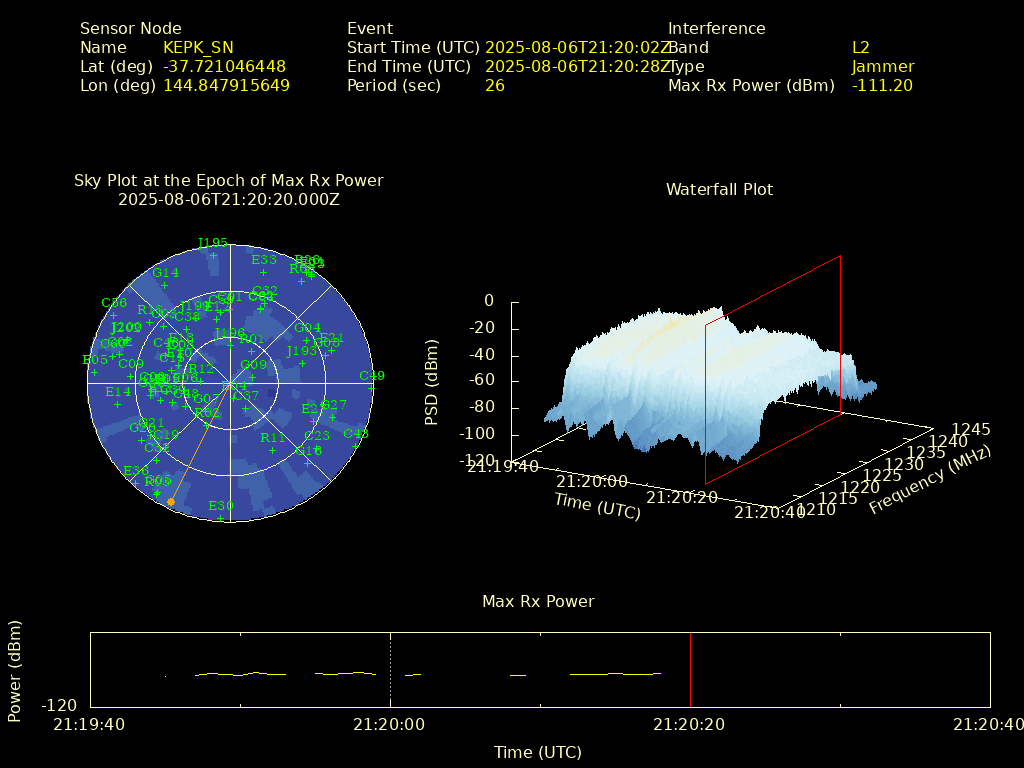This screenshot has height=768, width=1024.
Task: Click the orange interference direction dot on sky plot
Action: pyautogui.click(x=171, y=502)
